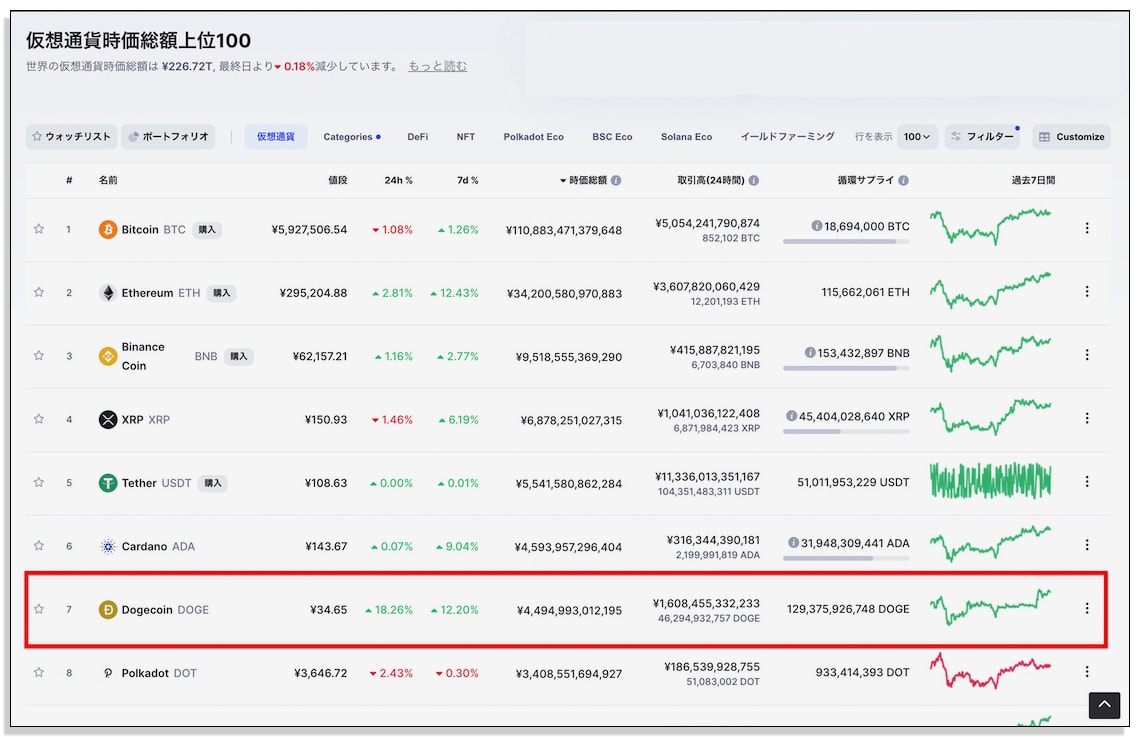Click XRP circulating supply progress bar

pyautogui.click(x=846, y=431)
